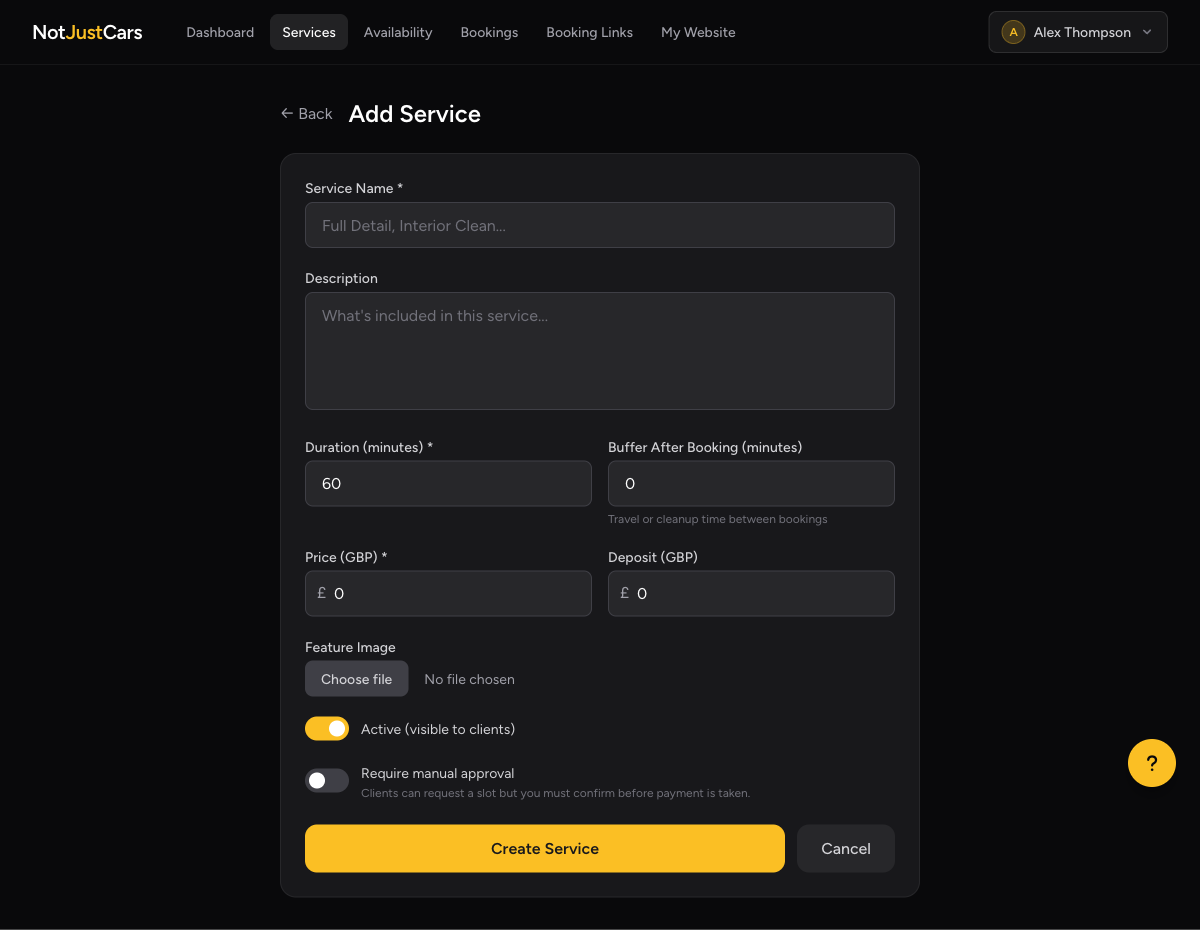Viewport: 1200px width, 930px height.
Task: Switch to Booking Links
Action: (x=589, y=32)
